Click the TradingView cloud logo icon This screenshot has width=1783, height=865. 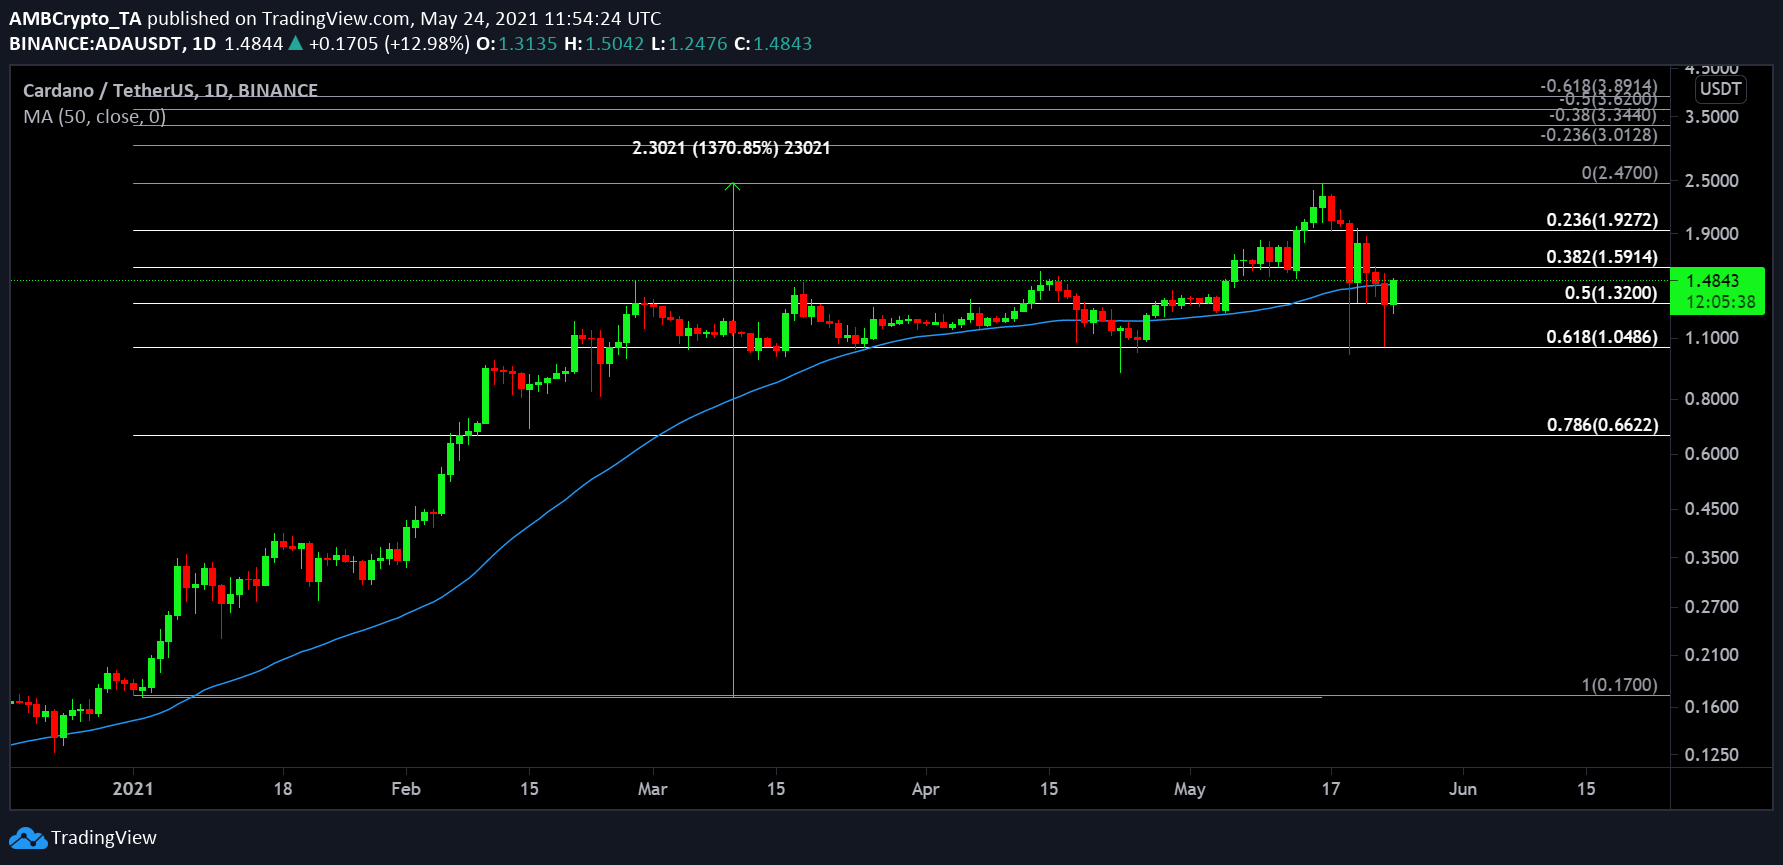[28, 838]
